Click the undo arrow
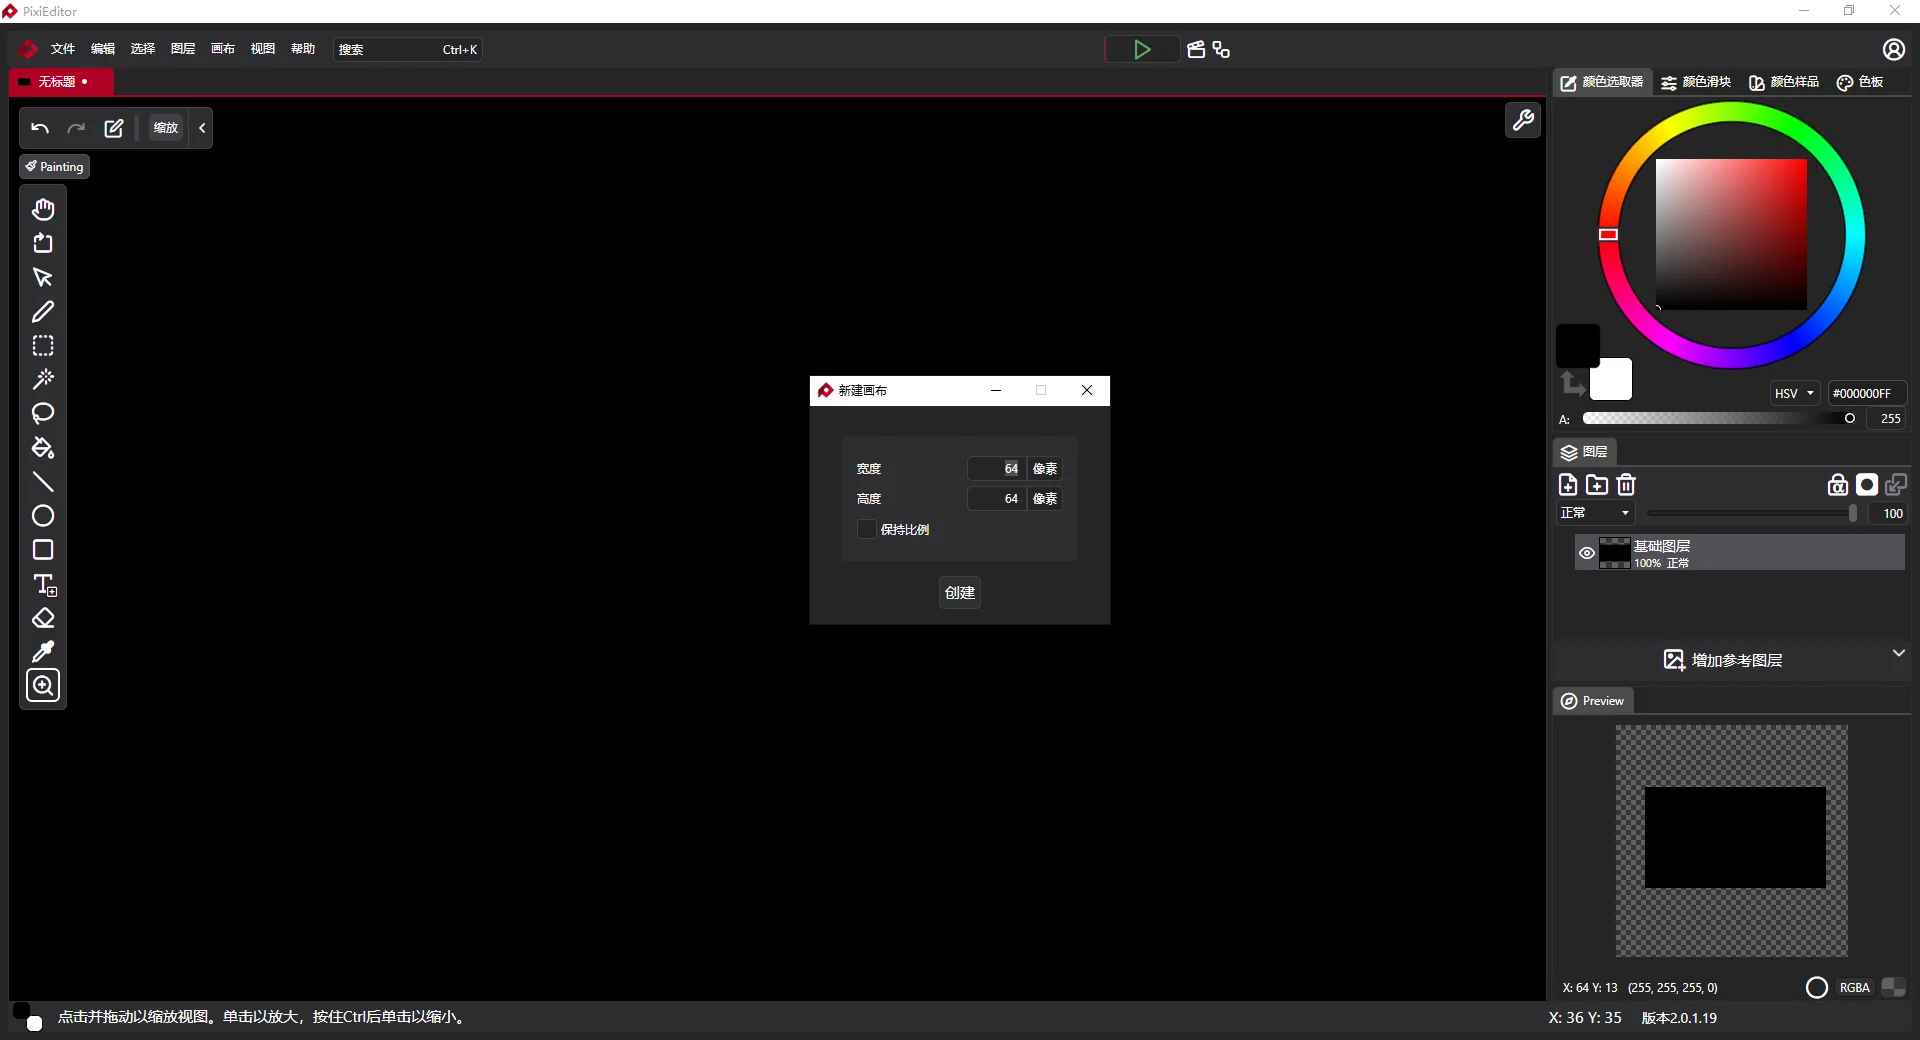Screen dimensions: 1920x1040 coord(40,128)
